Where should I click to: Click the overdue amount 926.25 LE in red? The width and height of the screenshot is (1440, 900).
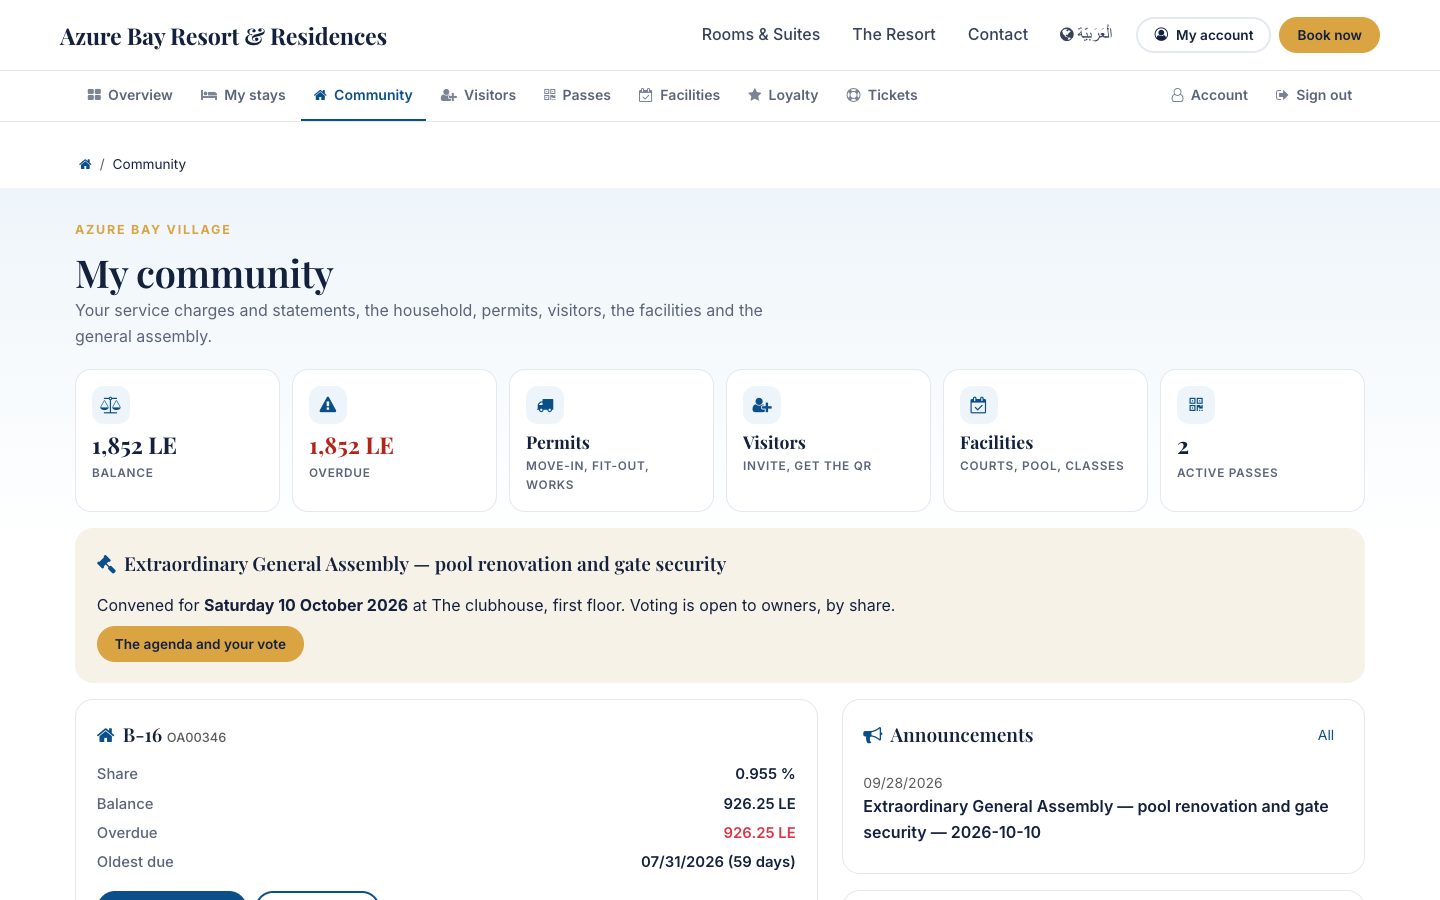point(759,833)
